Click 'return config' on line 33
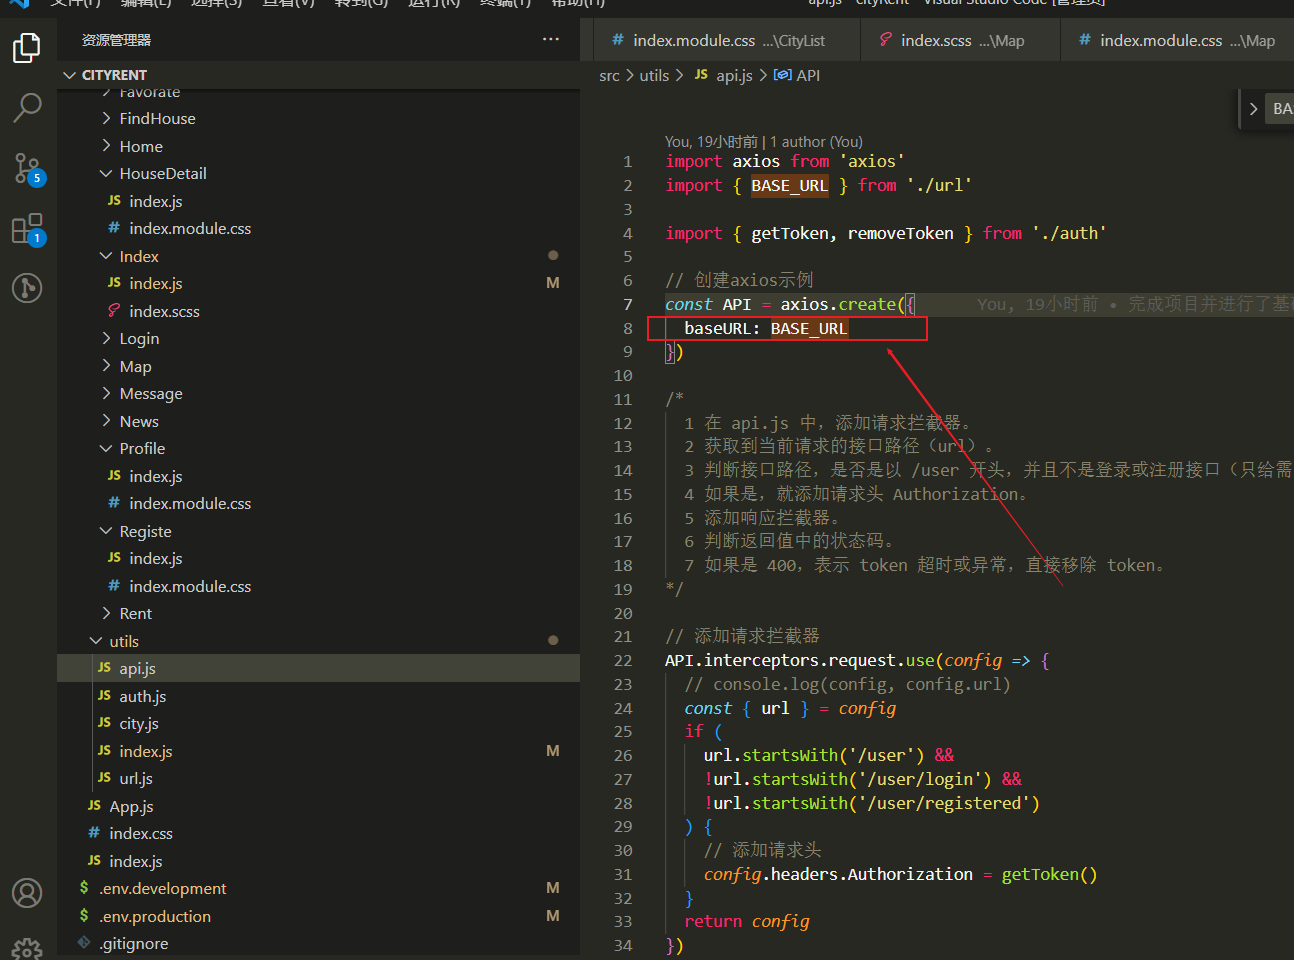This screenshot has height=960, width=1294. click(x=747, y=921)
